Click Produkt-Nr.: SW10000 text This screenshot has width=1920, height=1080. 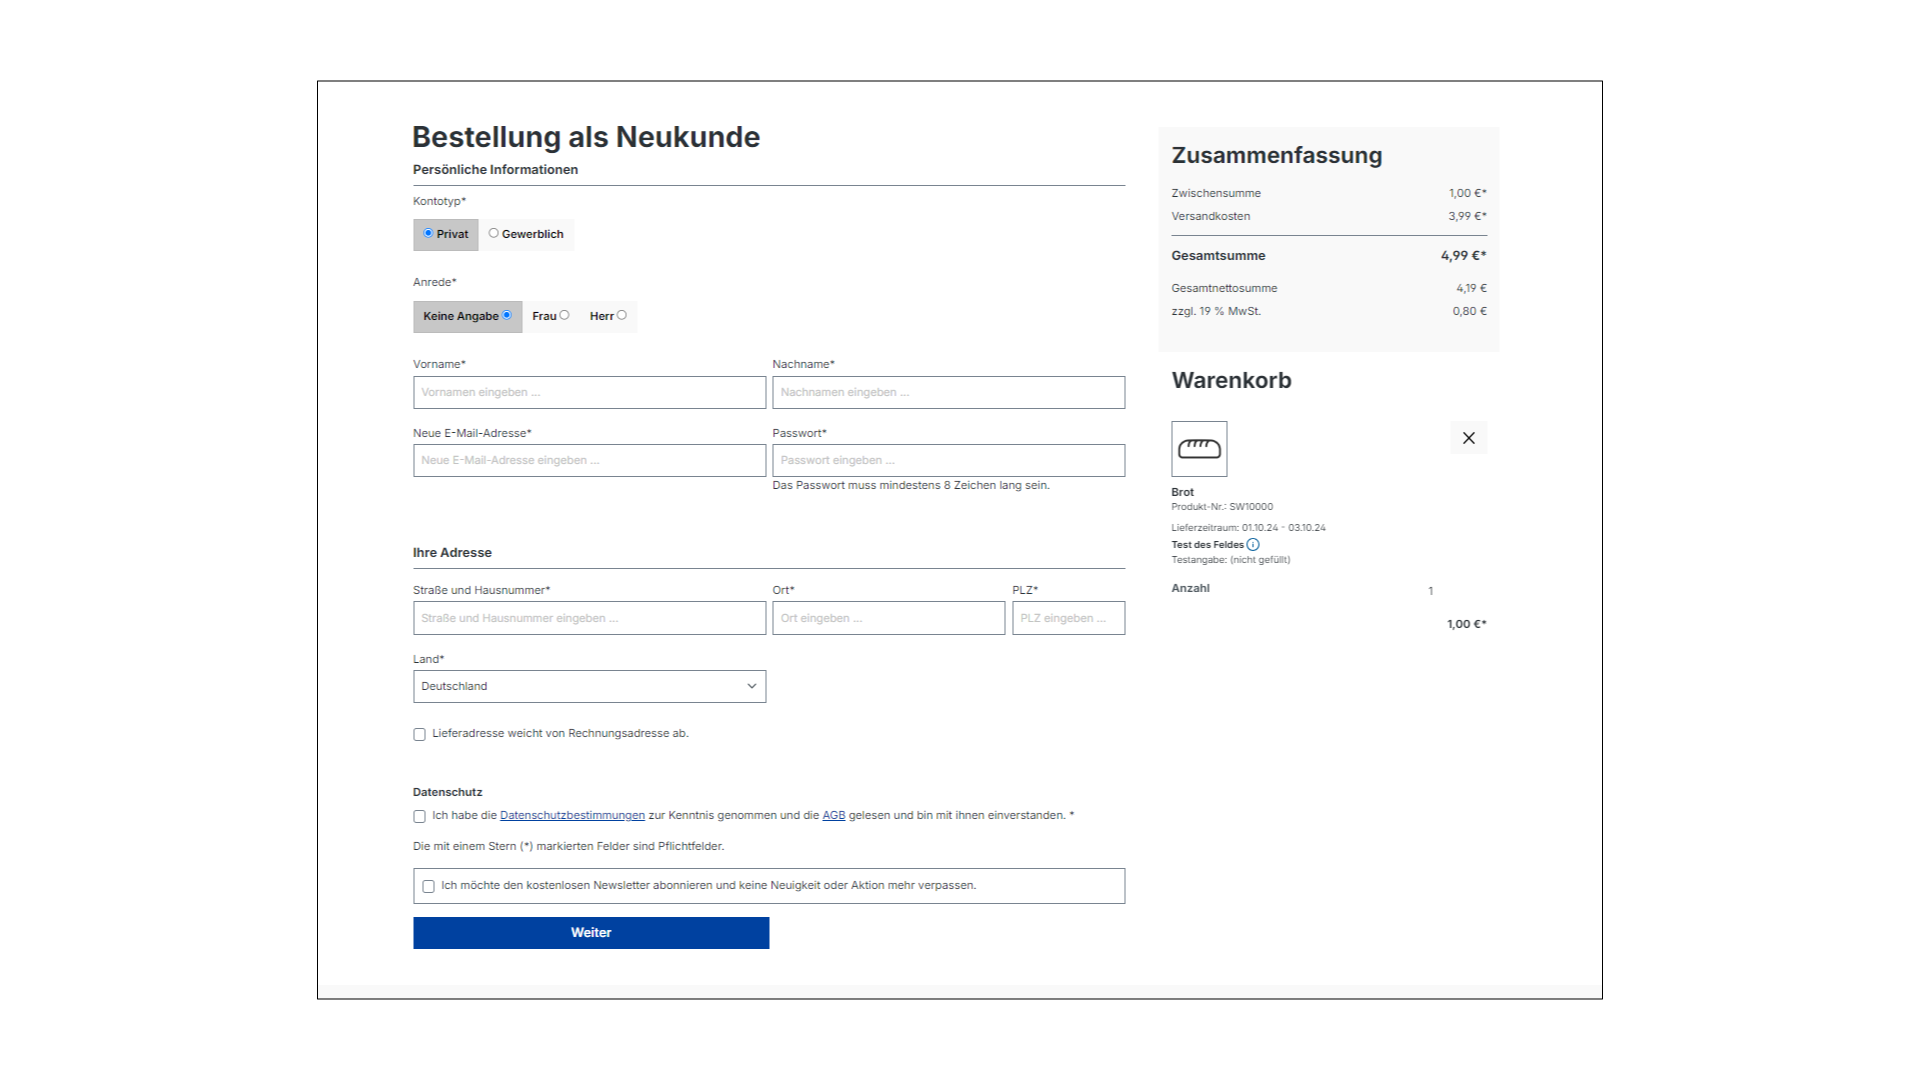point(1222,507)
